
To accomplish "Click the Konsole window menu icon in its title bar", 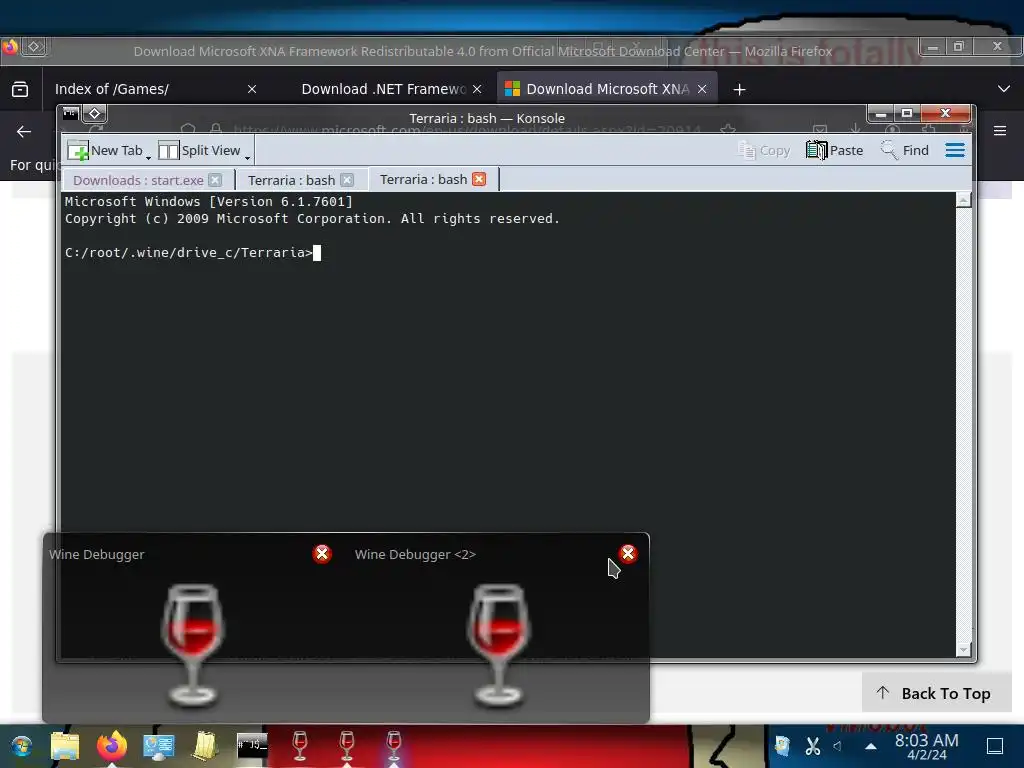I will tap(71, 114).
